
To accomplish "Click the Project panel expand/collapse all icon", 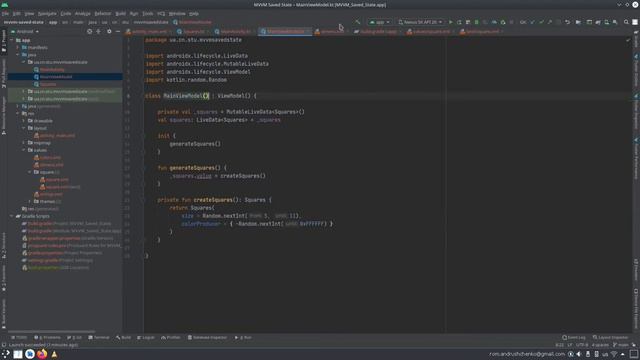I will (98, 31).
